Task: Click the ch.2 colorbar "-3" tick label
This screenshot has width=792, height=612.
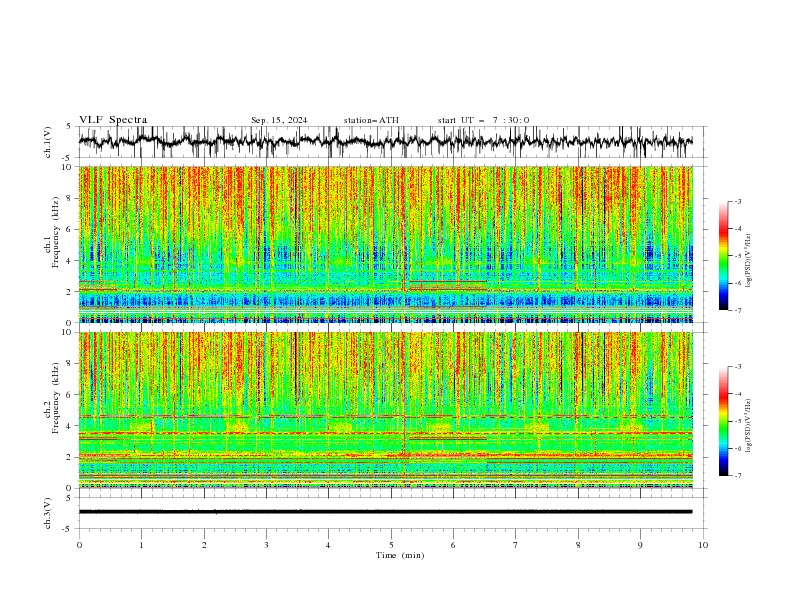Action: 738,367
